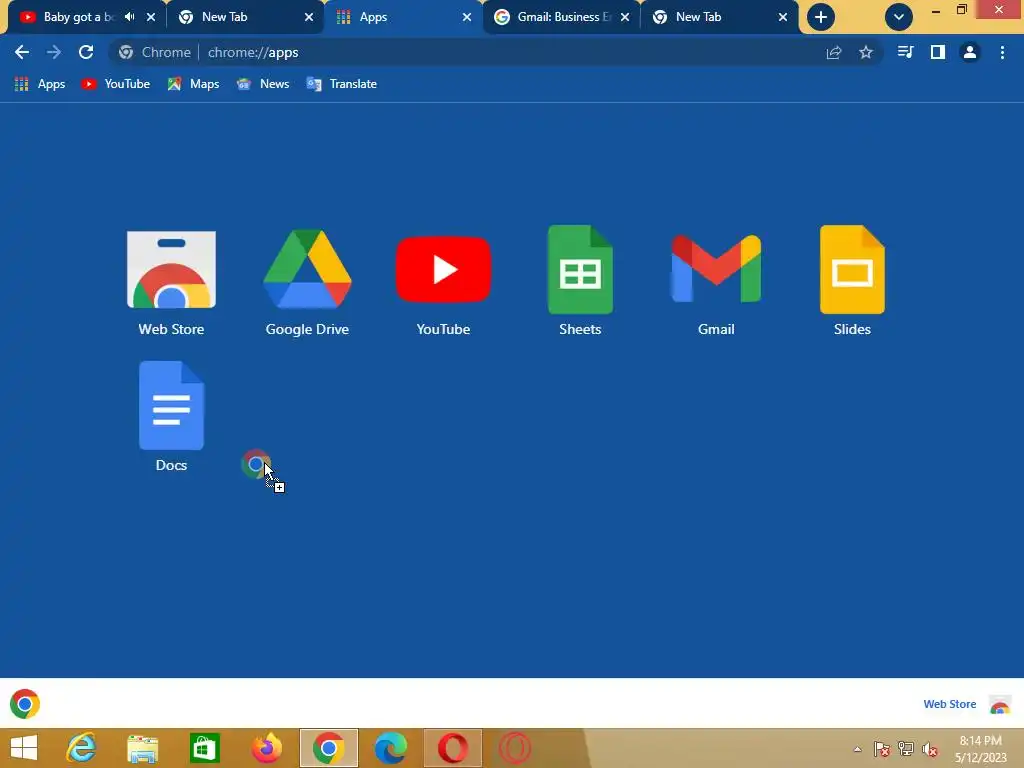Close the Apps tab
Screen dimensions: 1024x768
467,17
